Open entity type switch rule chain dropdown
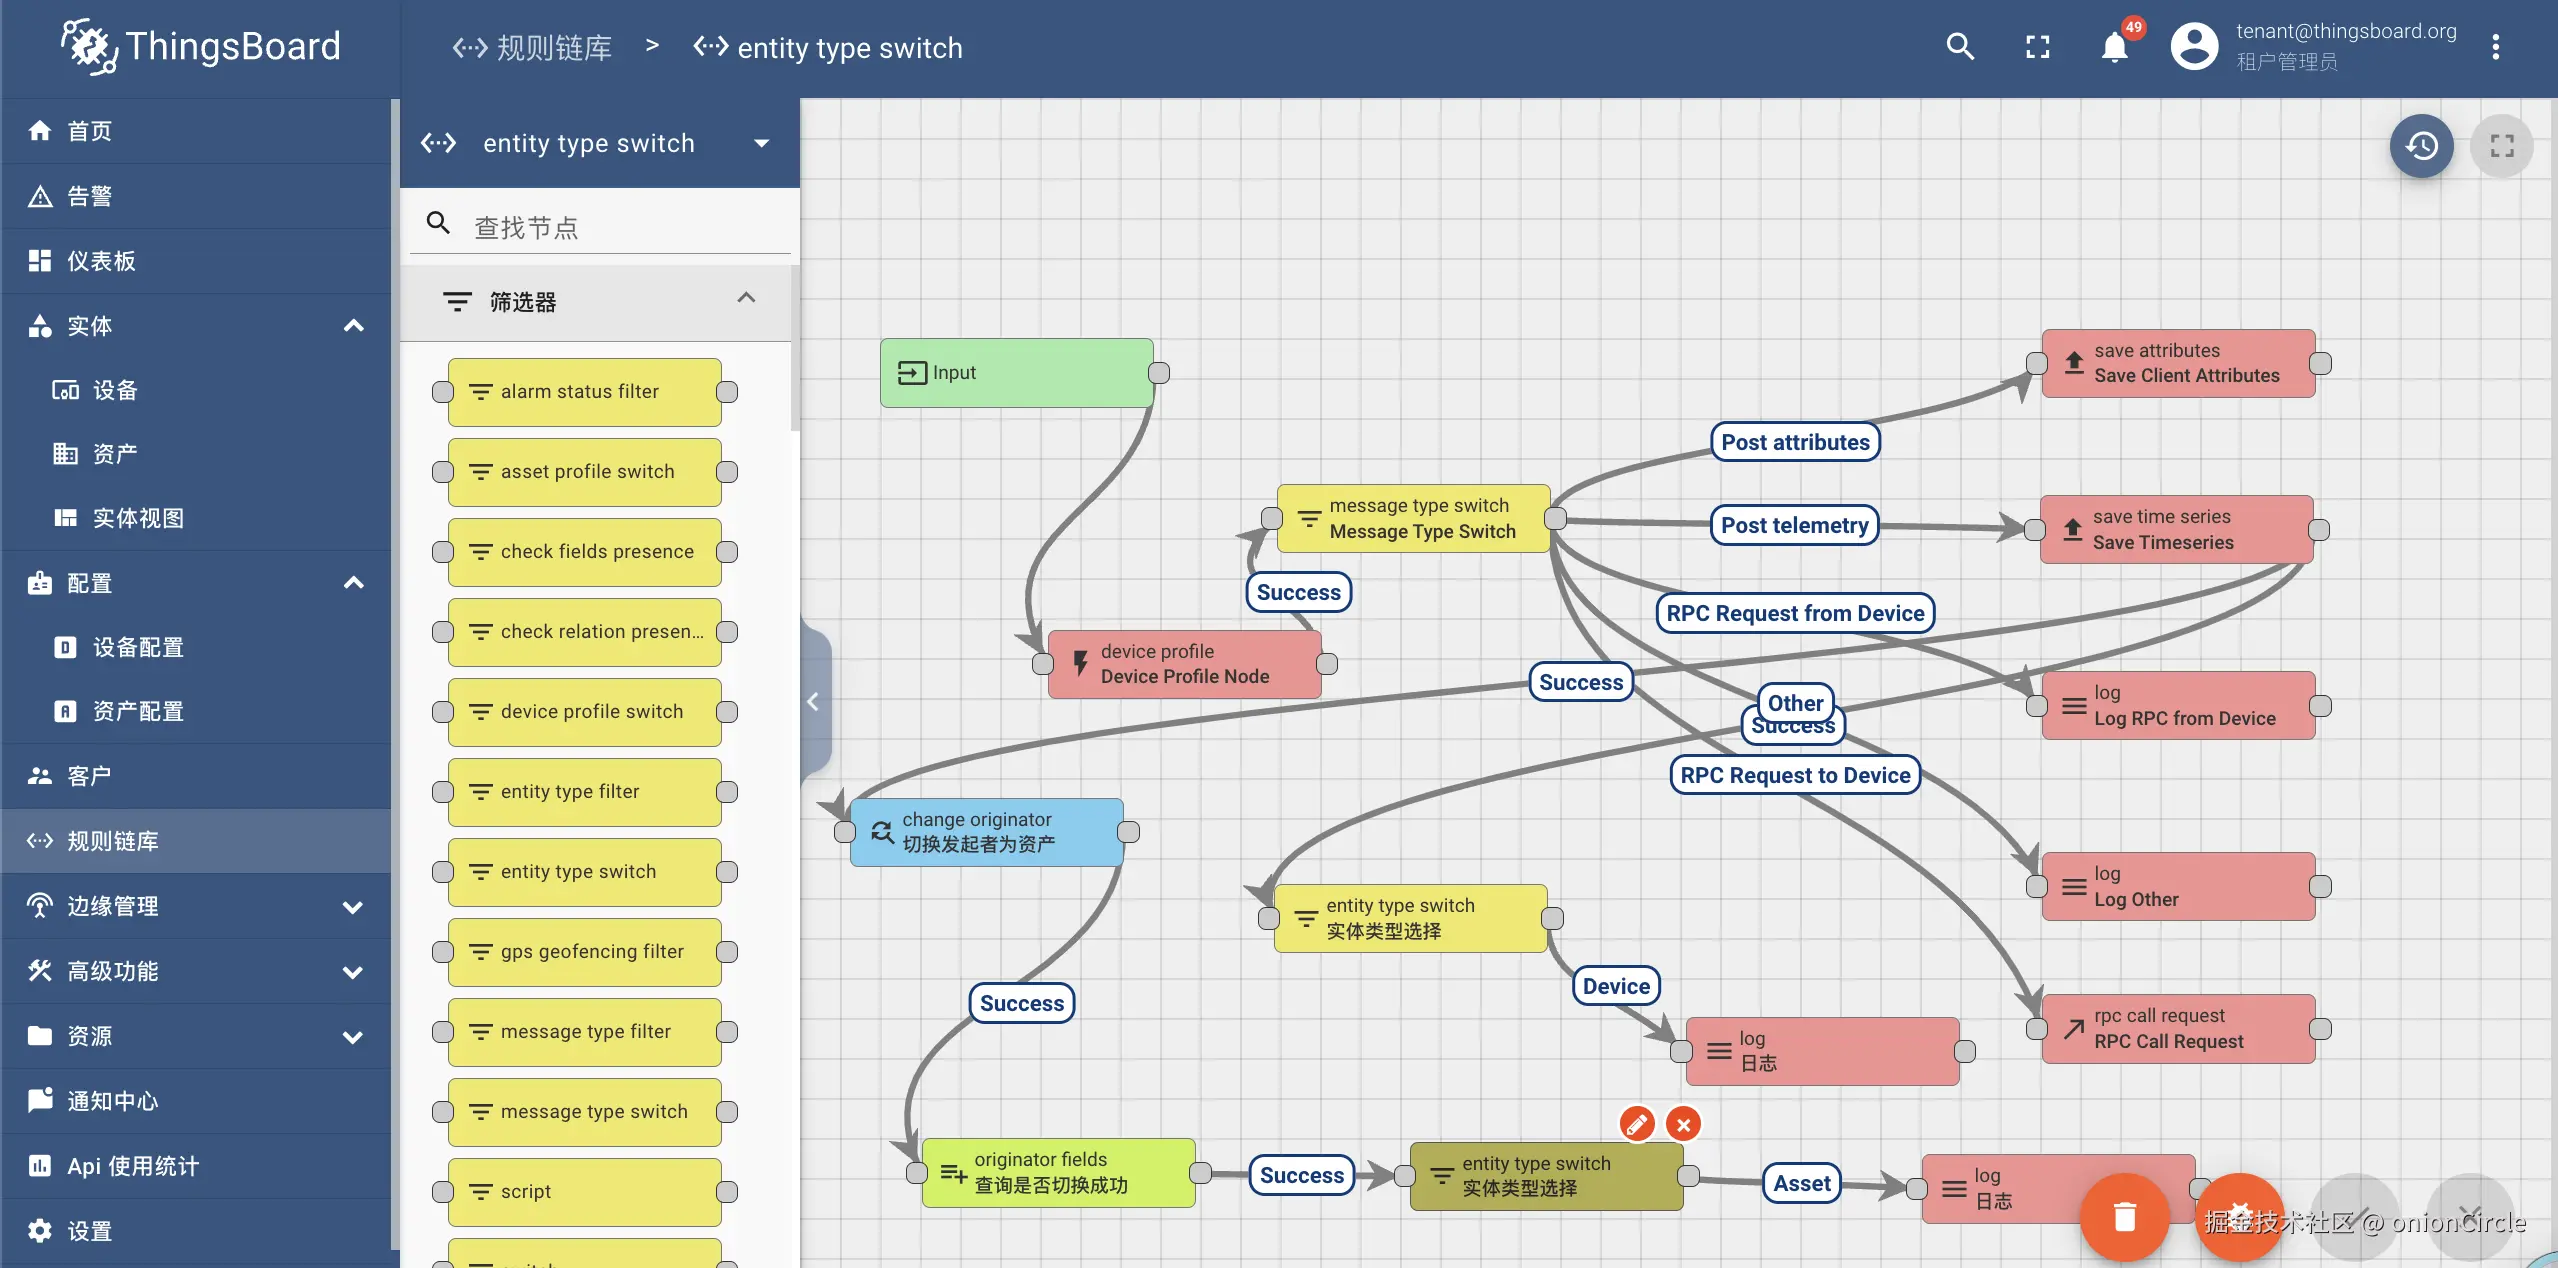 pyautogui.click(x=762, y=144)
